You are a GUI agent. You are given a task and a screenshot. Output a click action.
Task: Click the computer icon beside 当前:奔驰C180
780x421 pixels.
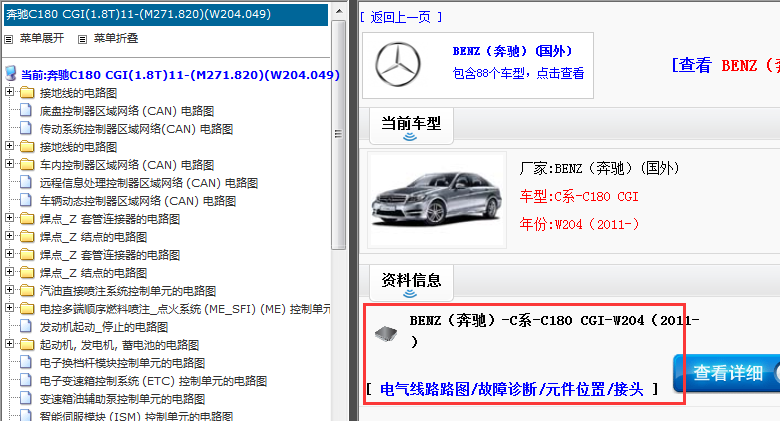pos(10,74)
